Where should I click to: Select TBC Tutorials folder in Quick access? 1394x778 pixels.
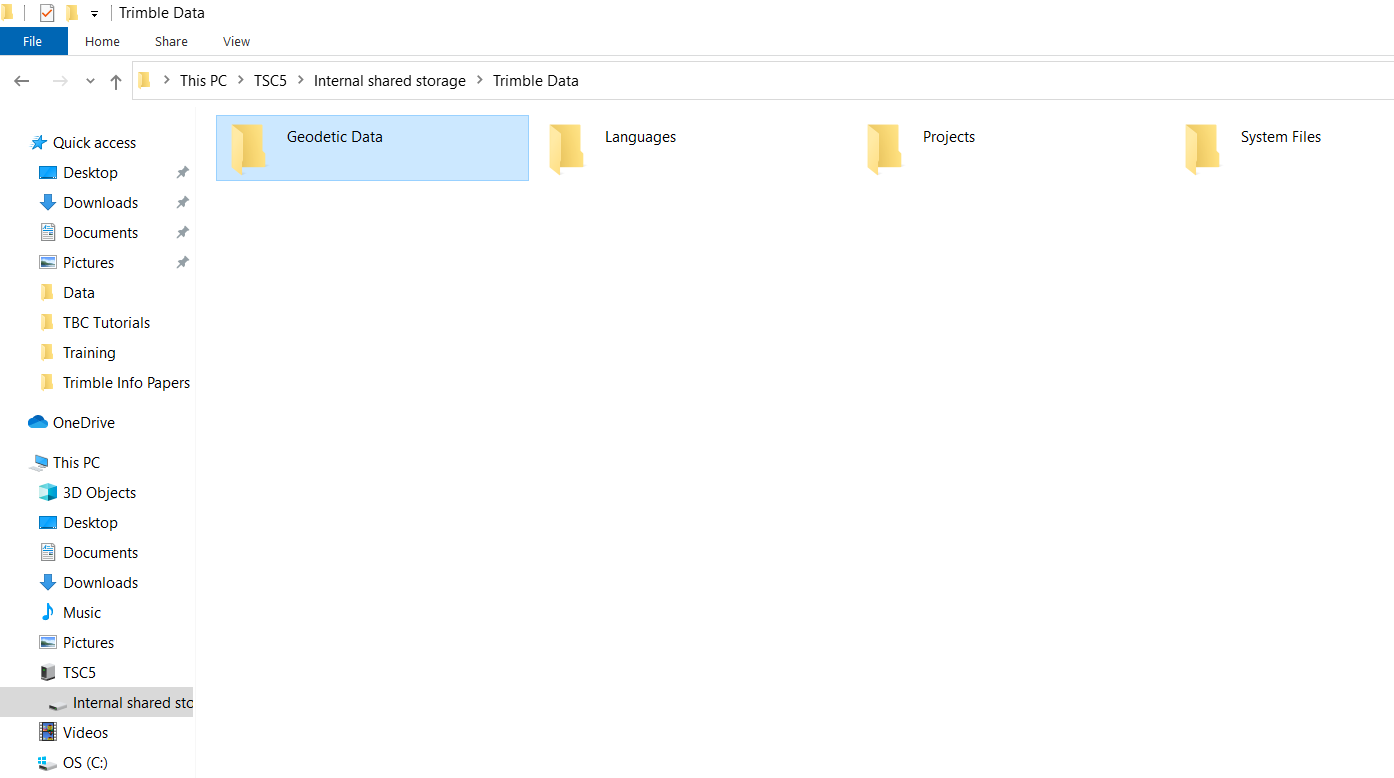point(106,322)
